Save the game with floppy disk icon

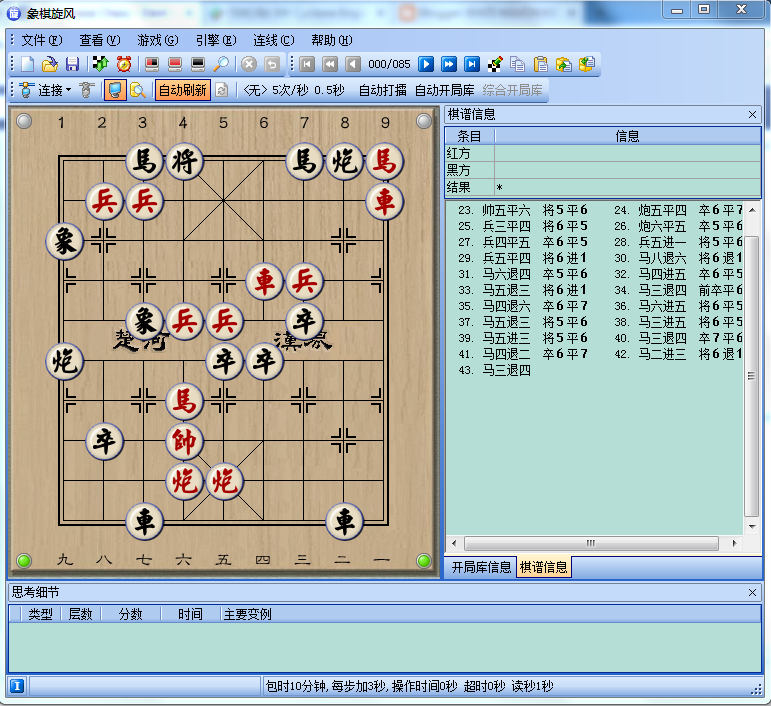72,64
